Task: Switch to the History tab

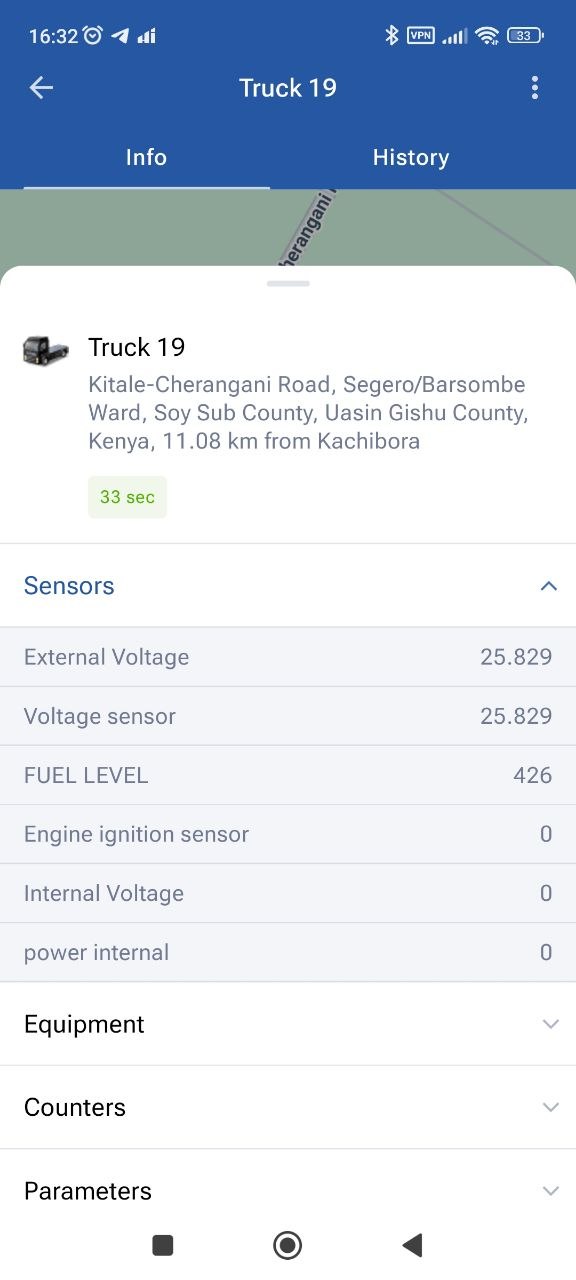Action: pyautogui.click(x=411, y=157)
